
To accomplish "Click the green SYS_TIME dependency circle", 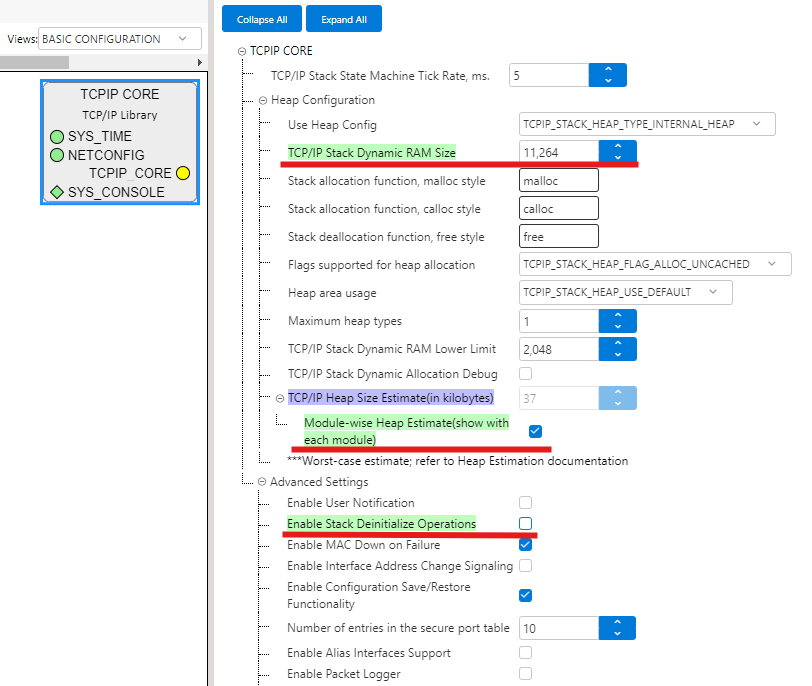I will pos(57,136).
